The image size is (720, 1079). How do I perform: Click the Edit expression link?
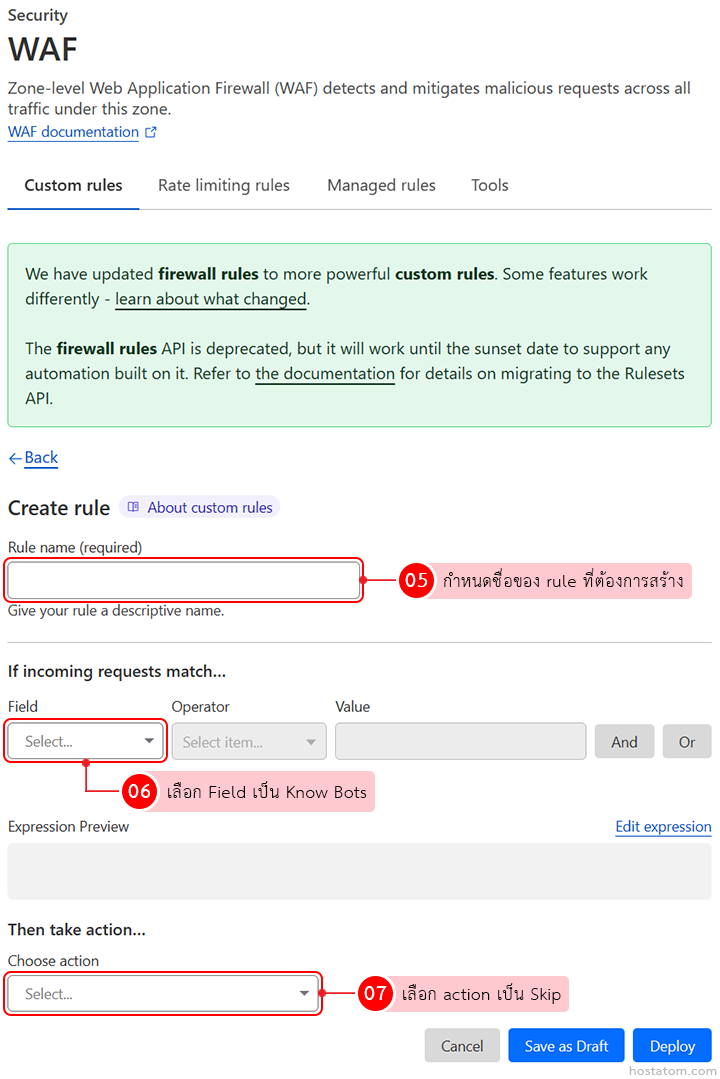[663, 827]
